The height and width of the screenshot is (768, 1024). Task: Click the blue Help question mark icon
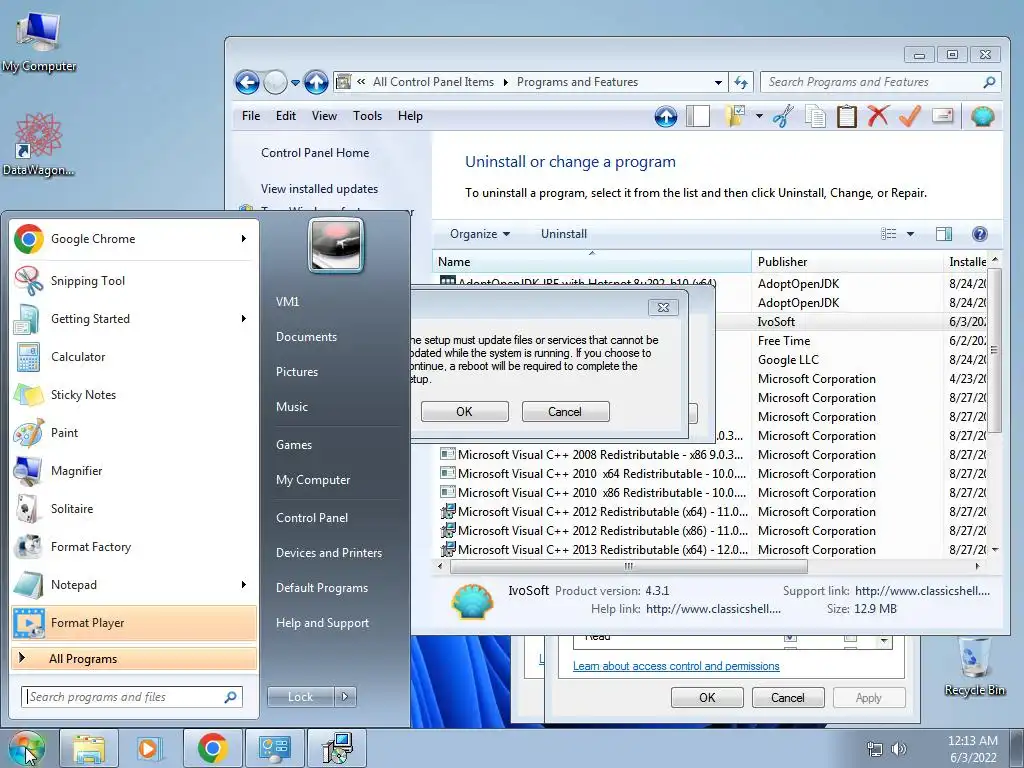[979, 234]
